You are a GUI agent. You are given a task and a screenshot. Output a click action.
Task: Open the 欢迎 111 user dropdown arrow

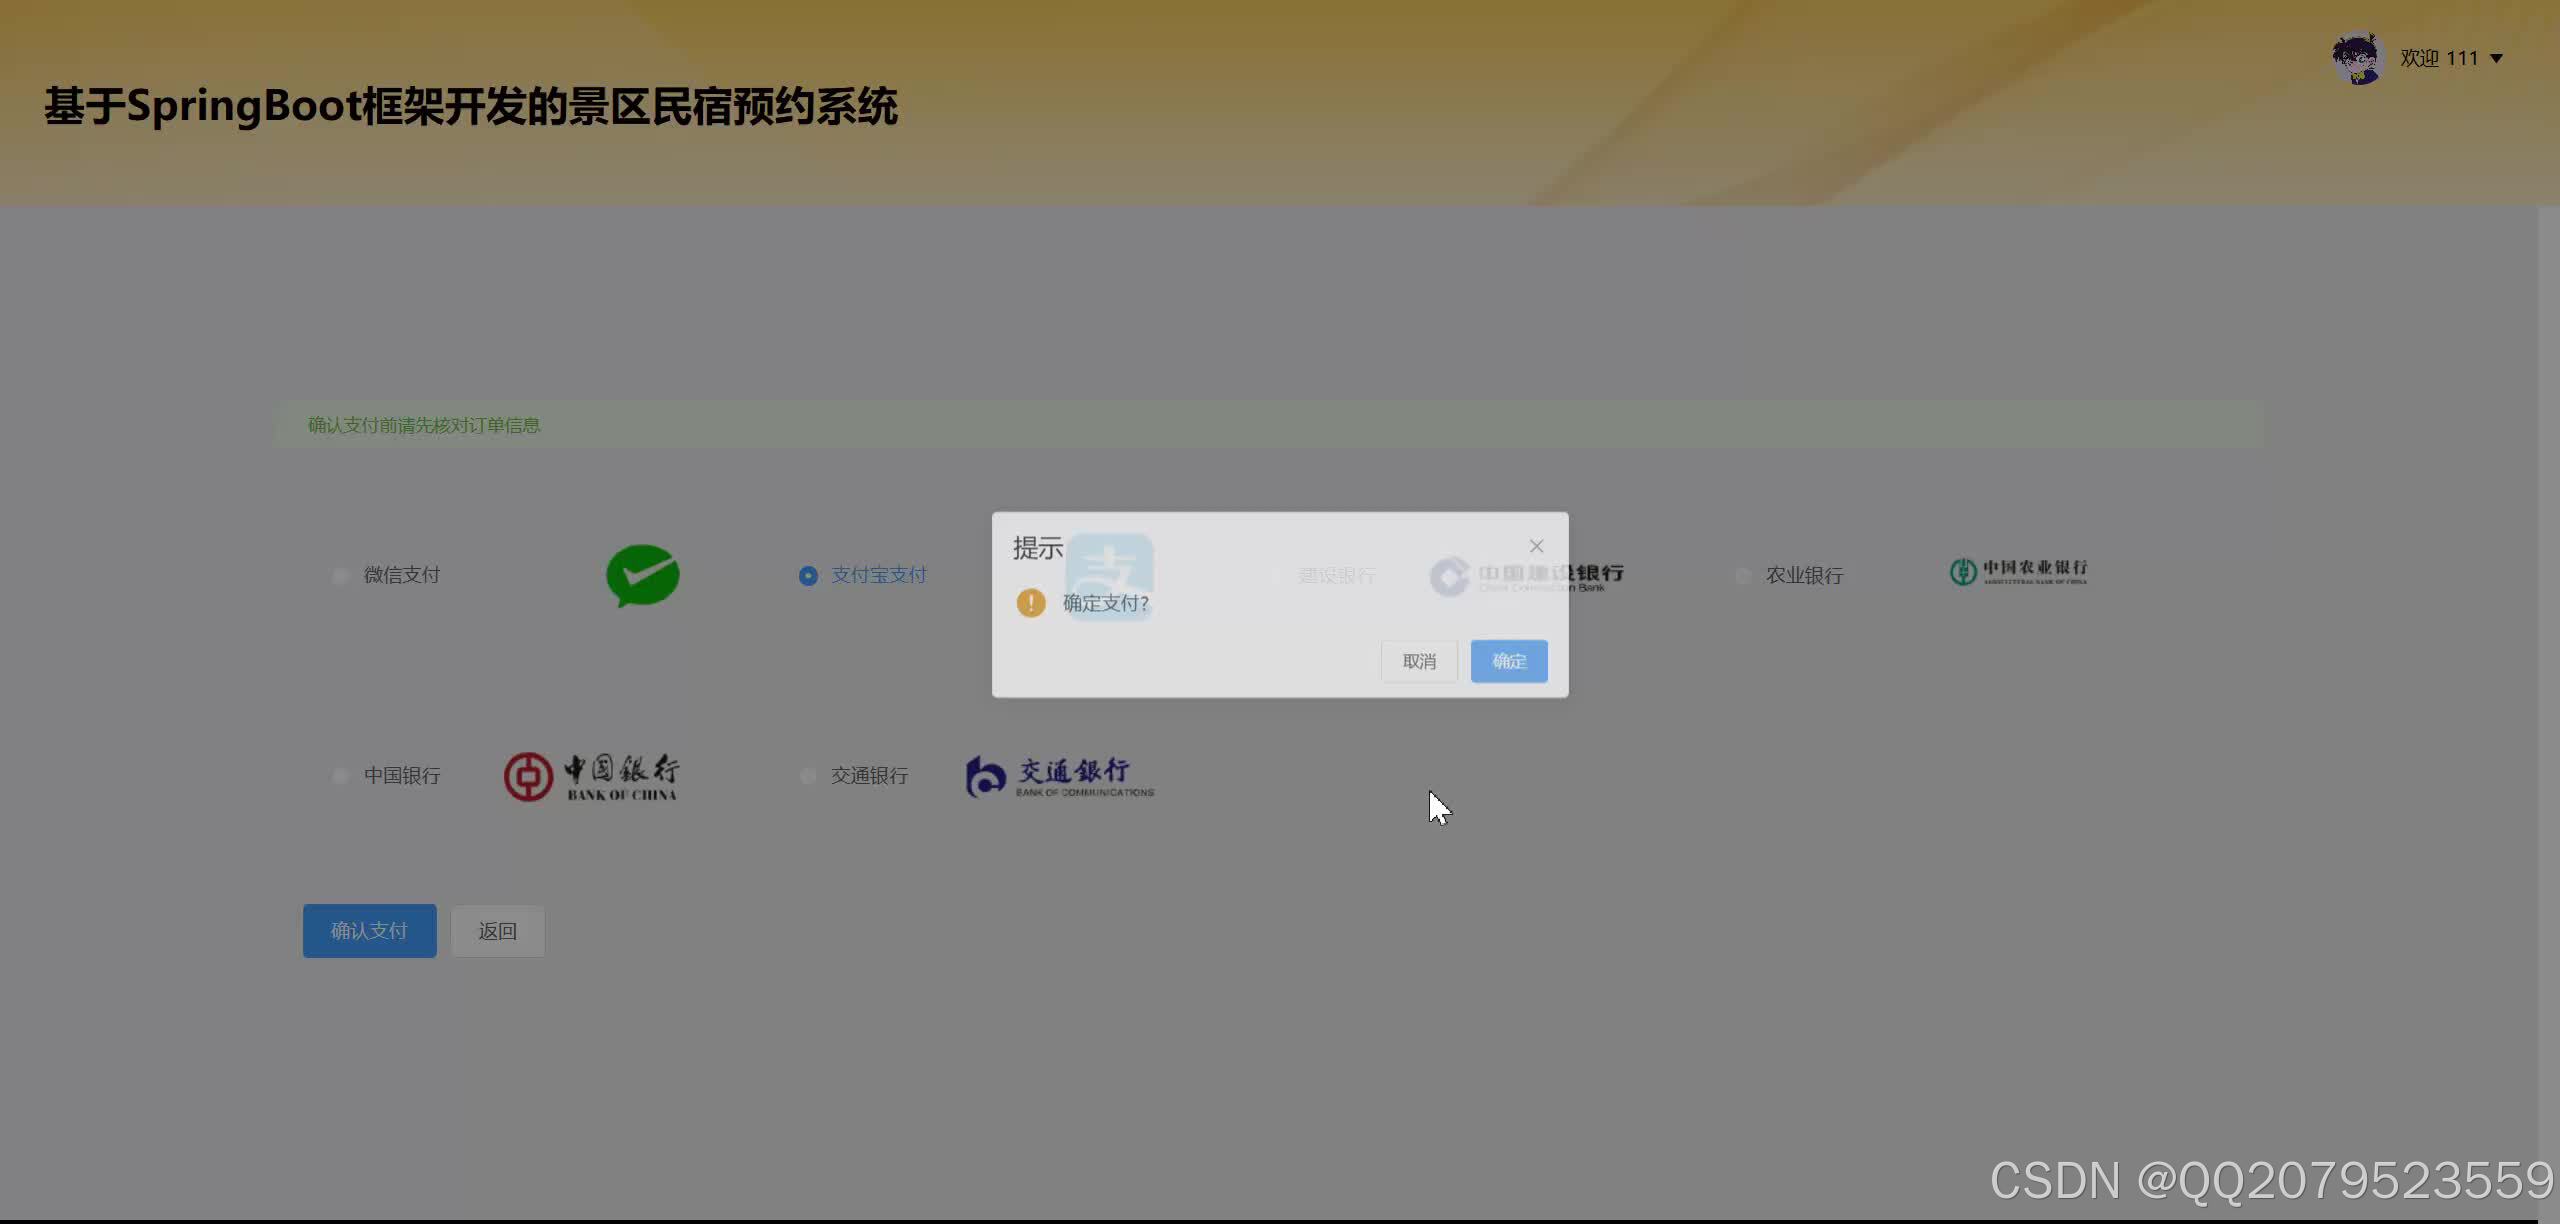(2496, 59)
